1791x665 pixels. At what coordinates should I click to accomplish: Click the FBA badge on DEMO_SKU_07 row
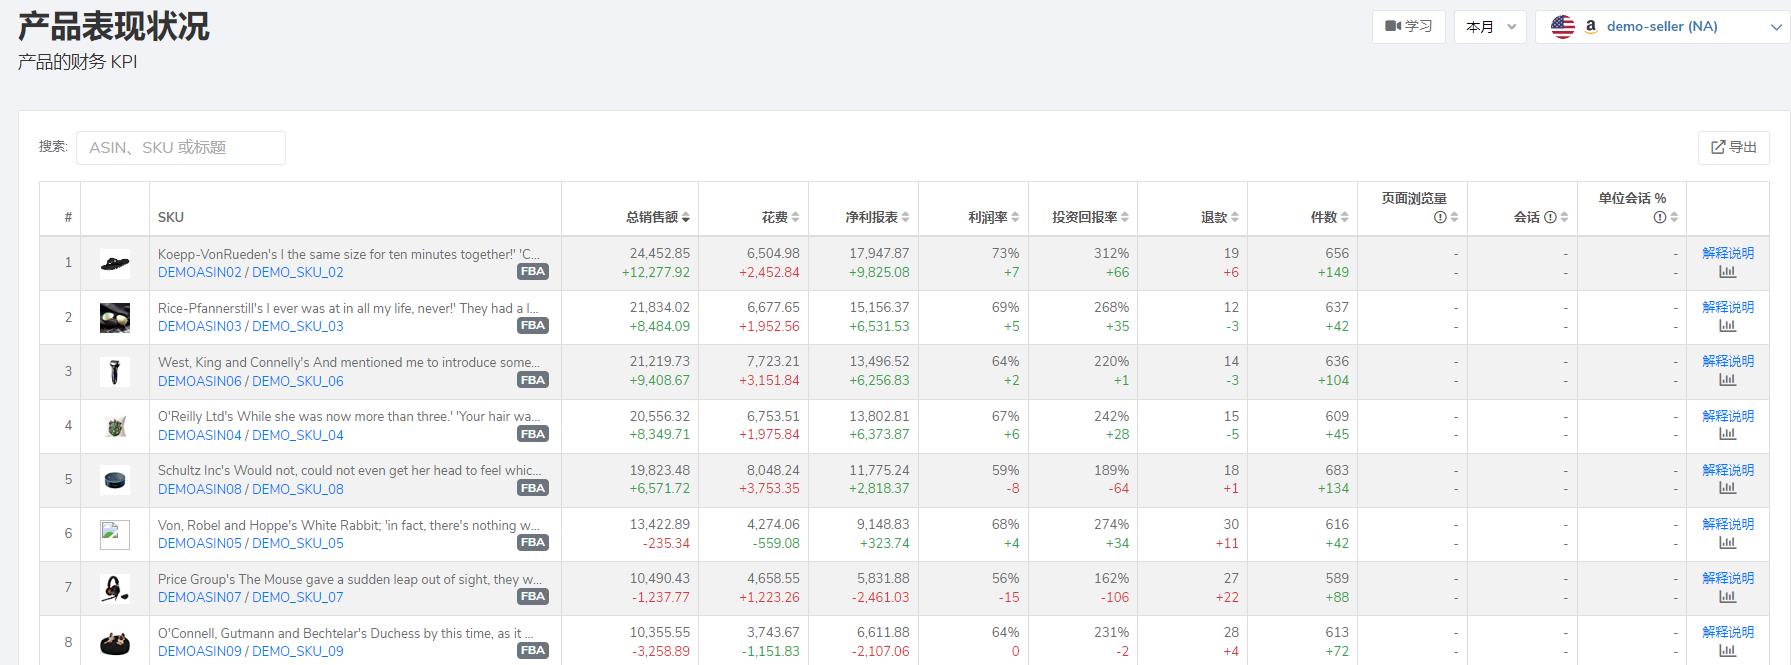click(x=533, y=597)
